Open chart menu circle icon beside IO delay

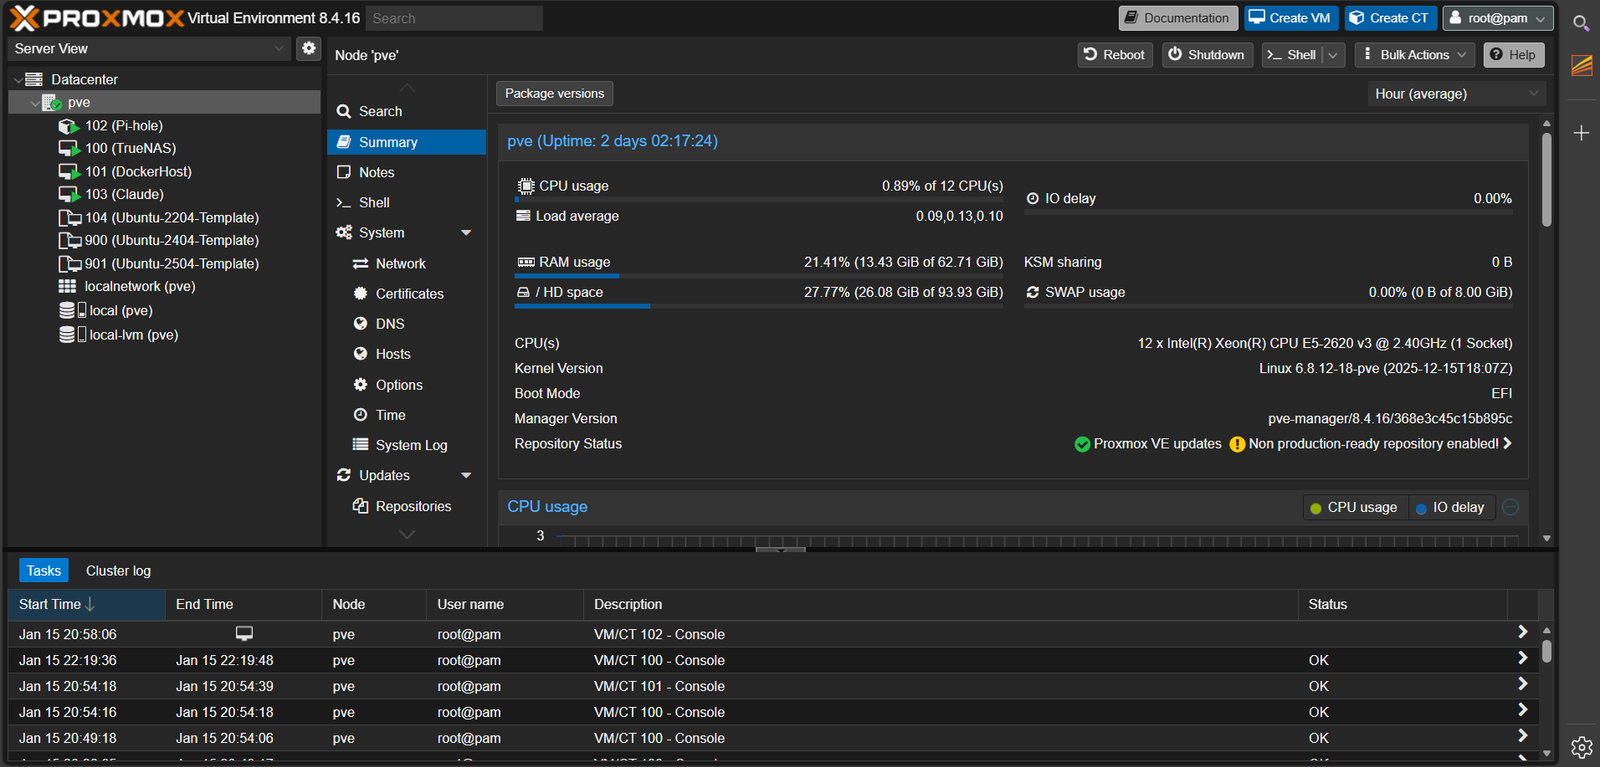point(1511,507)
